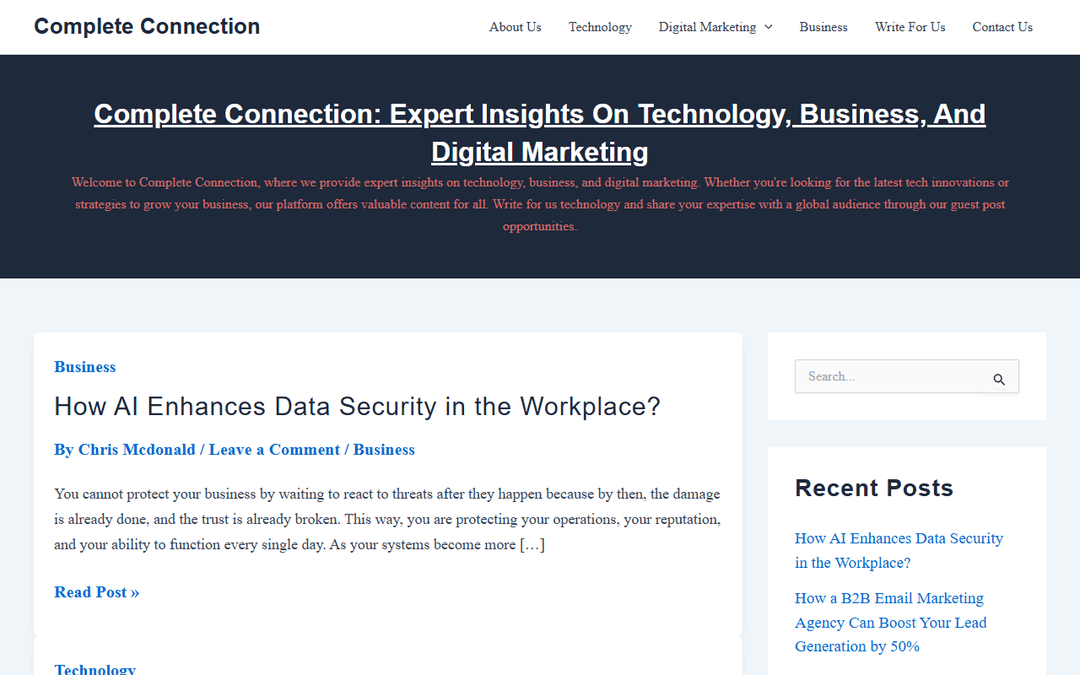Viewport: 1080px width, 675px height.
Task: Click the Leave a Comment link
Action: (x=274, y=450)
